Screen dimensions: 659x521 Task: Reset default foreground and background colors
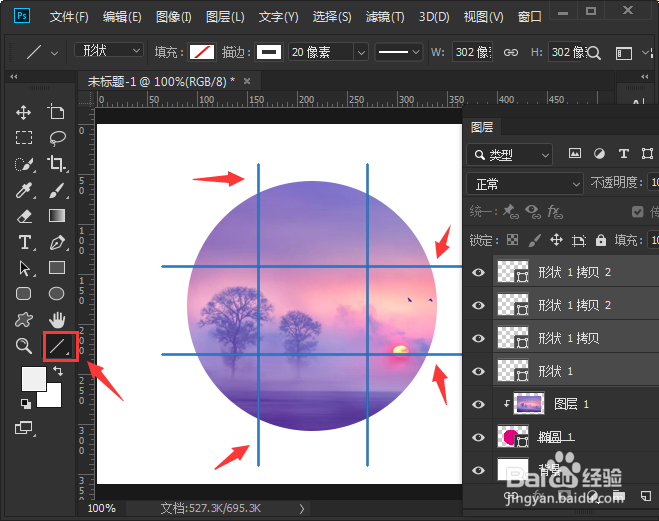(x=26, y=403)
